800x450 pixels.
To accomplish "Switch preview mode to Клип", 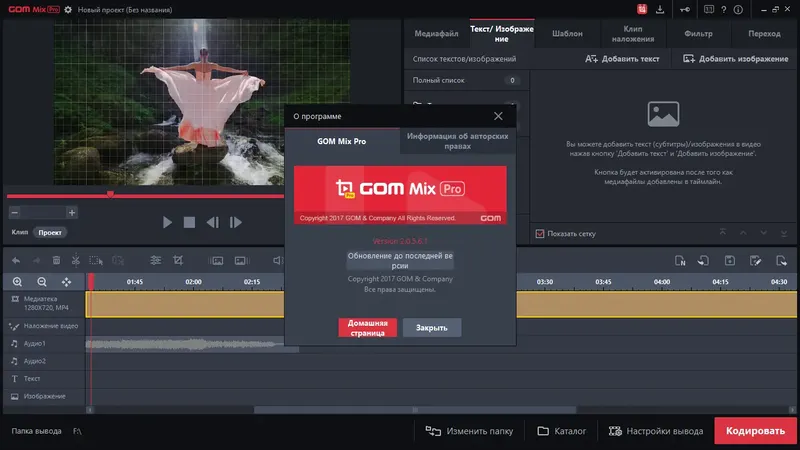I will (20, 232).
